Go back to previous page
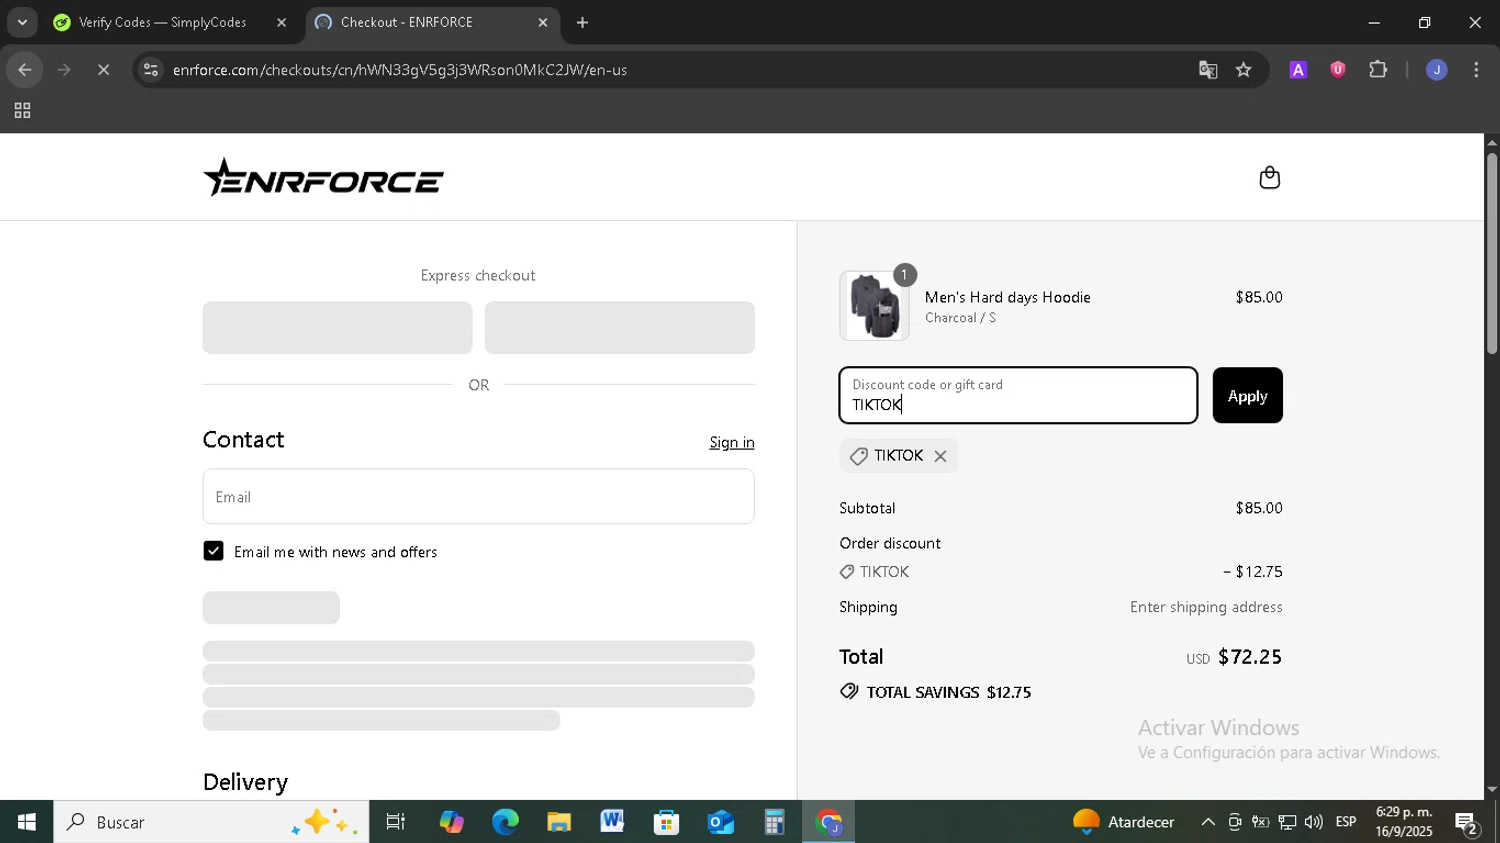The width and height of the screenshot is (1500, 843). point(24,70)
